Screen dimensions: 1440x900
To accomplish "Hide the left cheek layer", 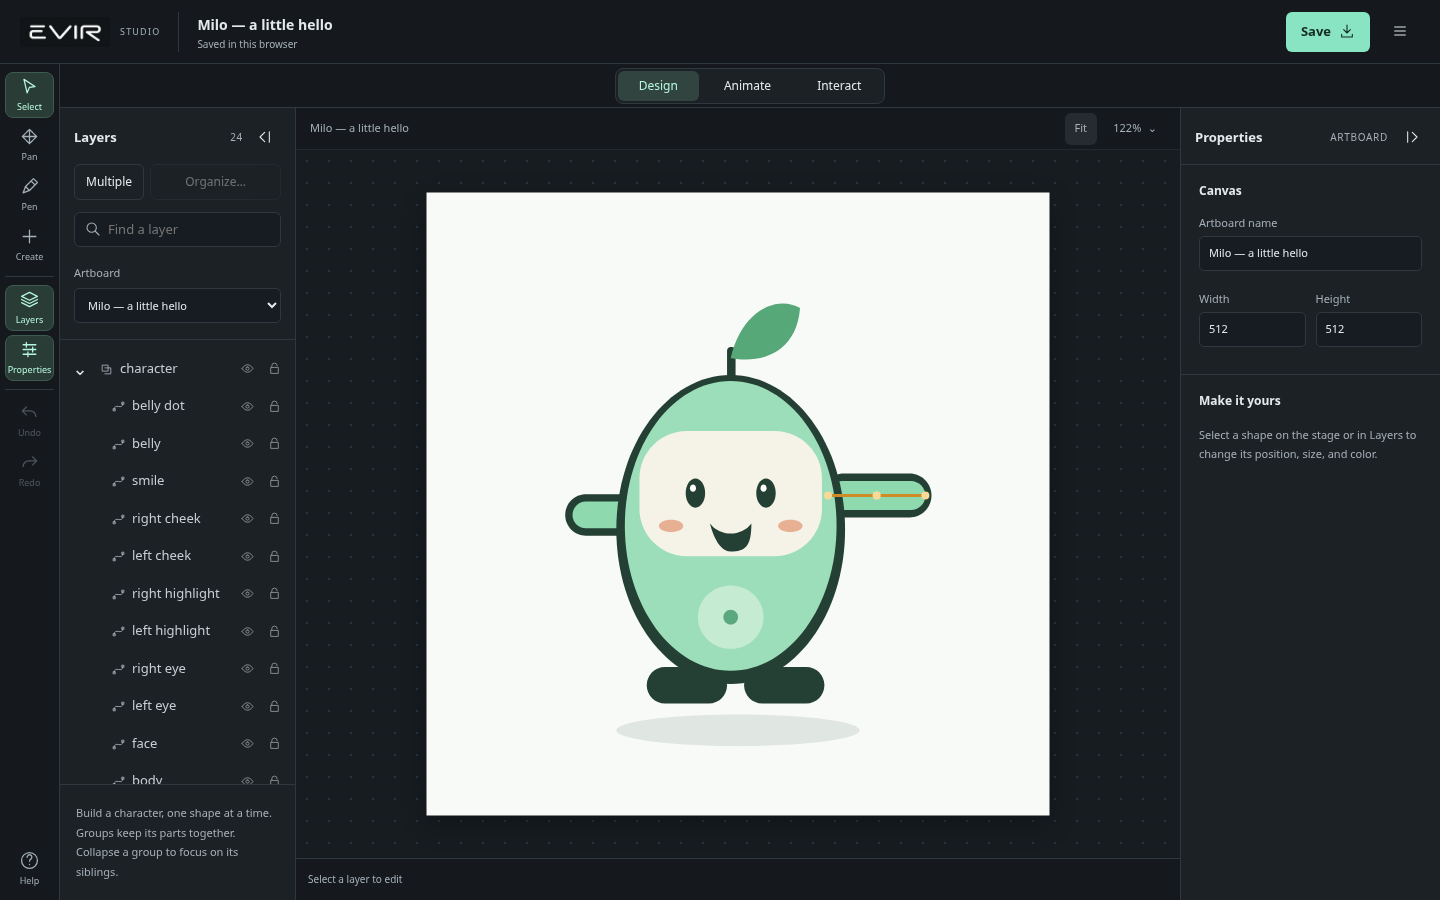I will [247, 556].
